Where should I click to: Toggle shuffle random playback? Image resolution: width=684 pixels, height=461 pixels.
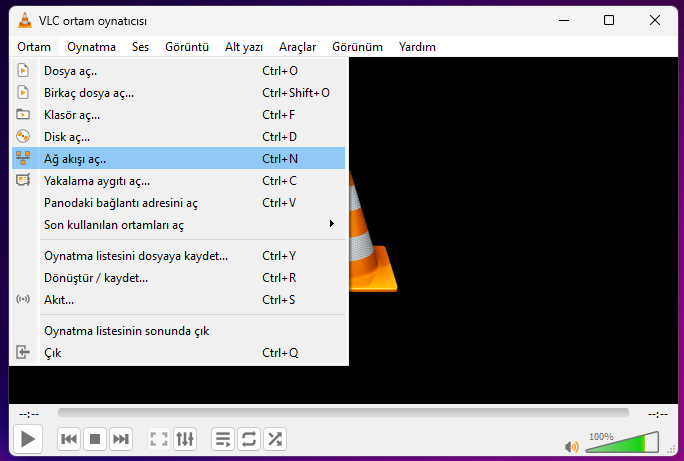[x=275, y=439]
